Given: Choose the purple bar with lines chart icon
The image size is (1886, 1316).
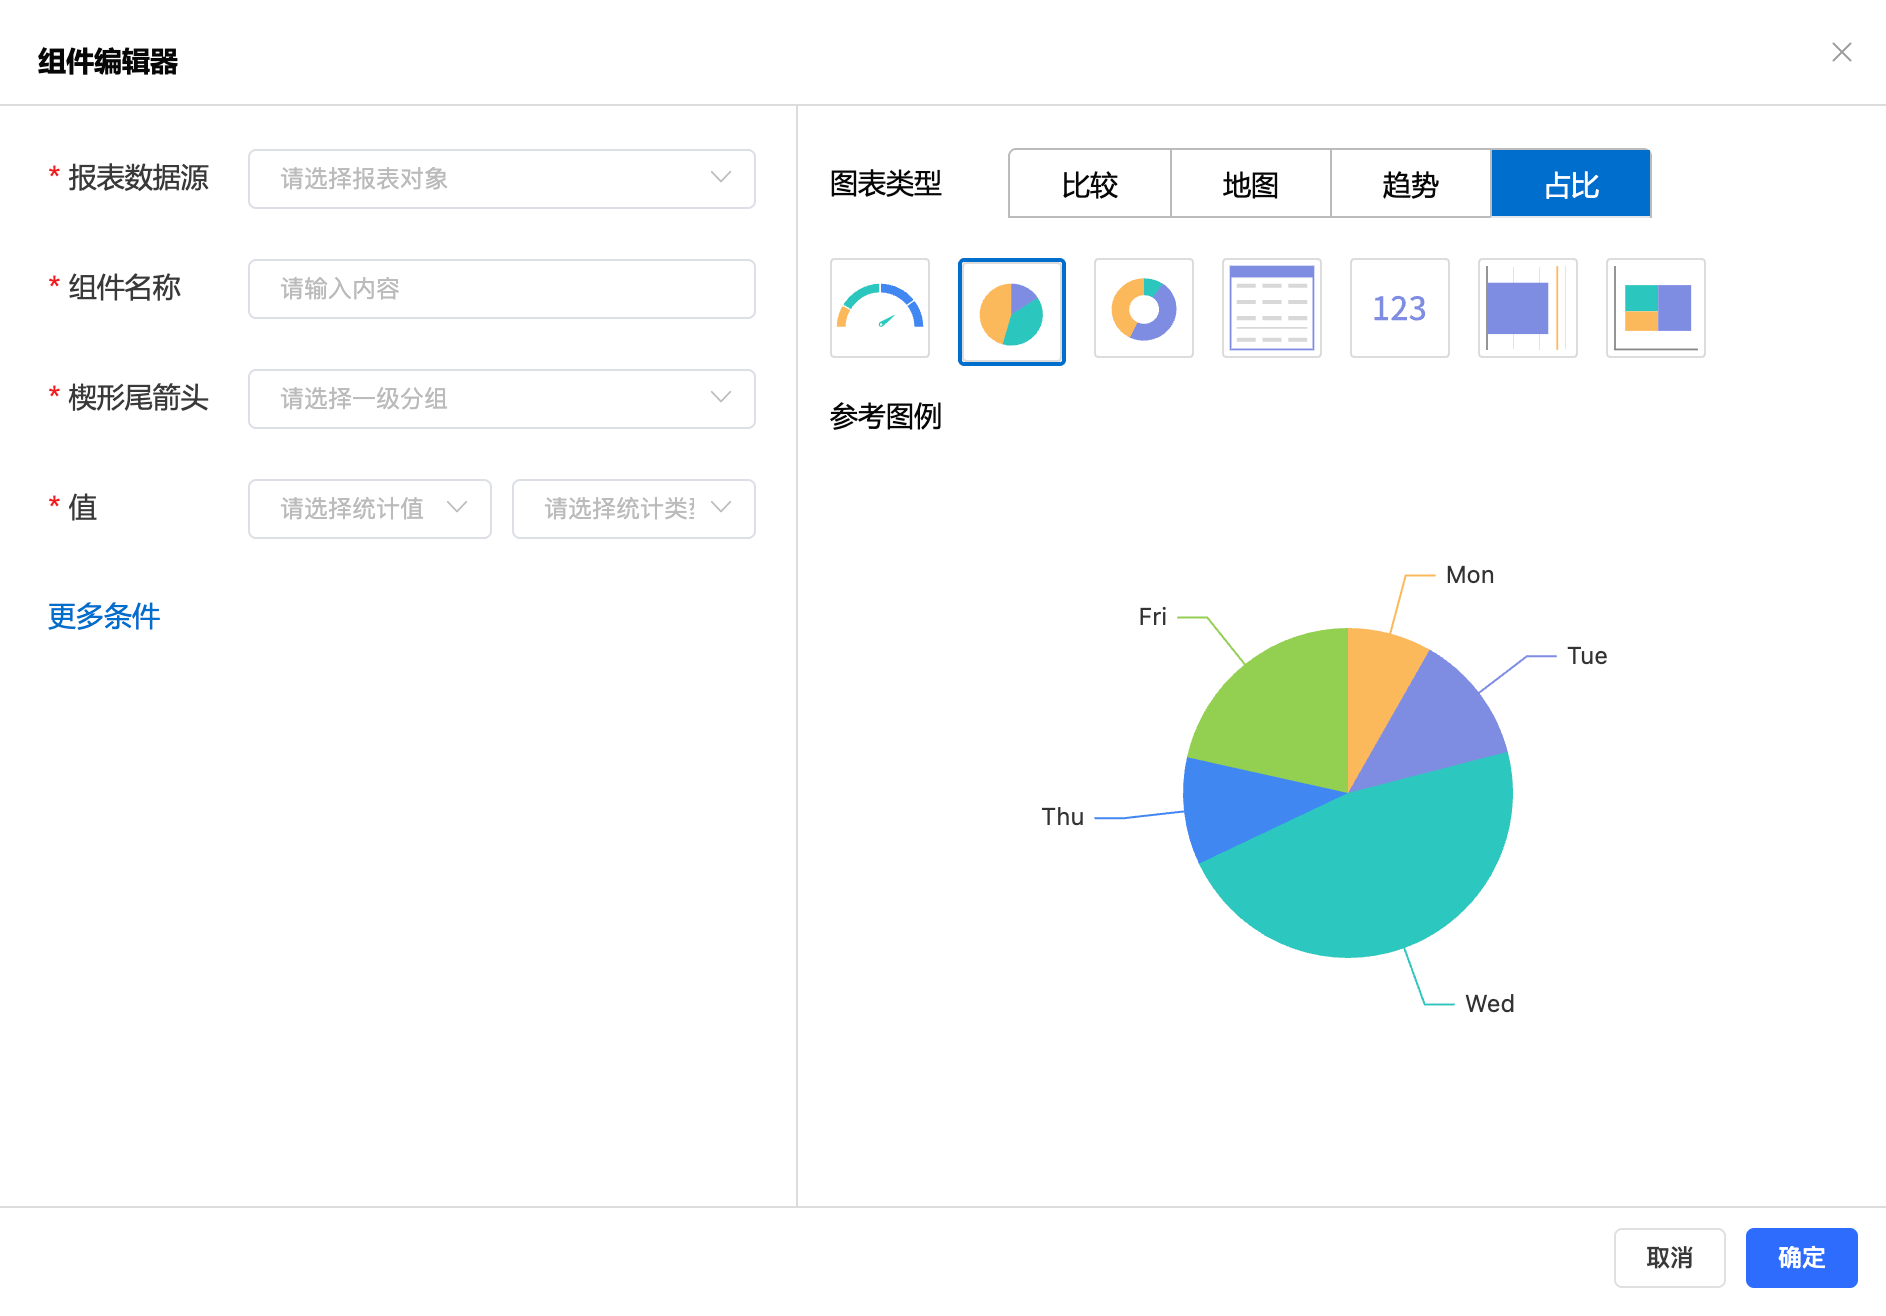Looking at the screenshot, I should 1527,308.
